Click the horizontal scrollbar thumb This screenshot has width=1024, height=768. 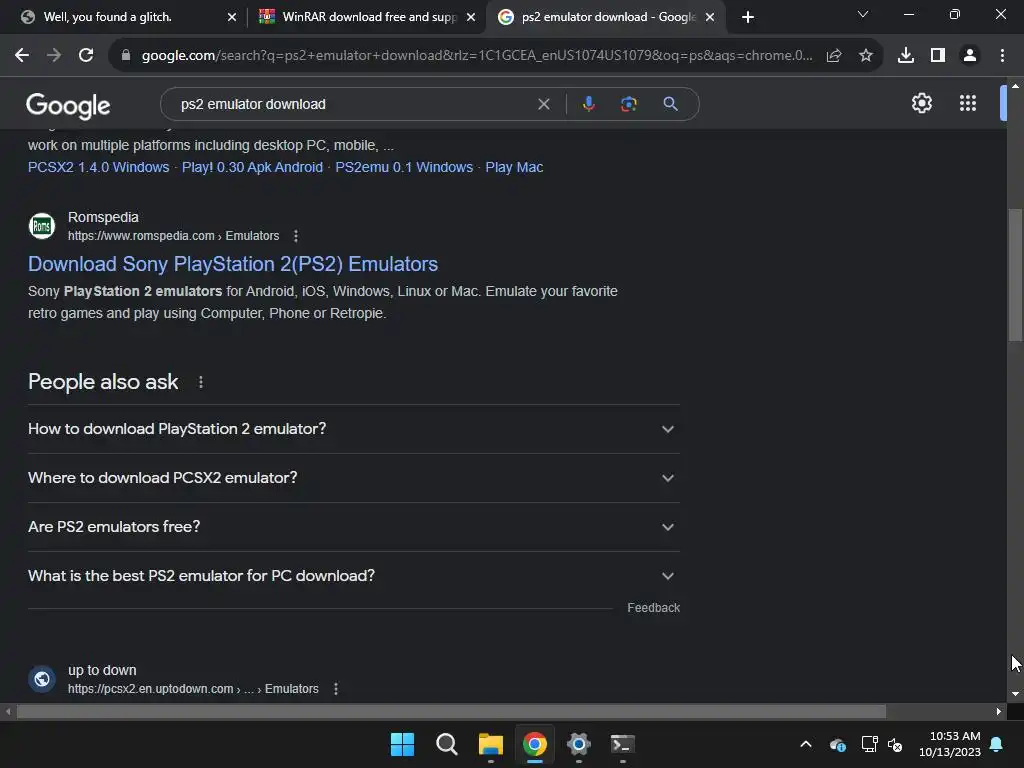pyautogui.click(x=451, y=711)
